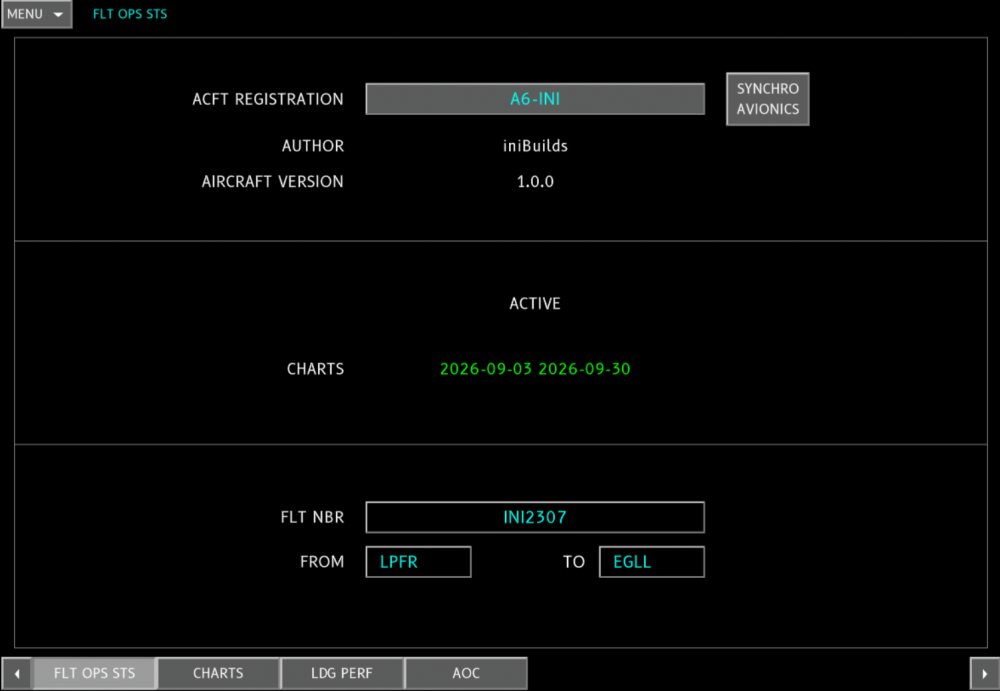Click the ACFT REGISTRATION label
Screen dimensions: 1000x691
click(268, 100)
